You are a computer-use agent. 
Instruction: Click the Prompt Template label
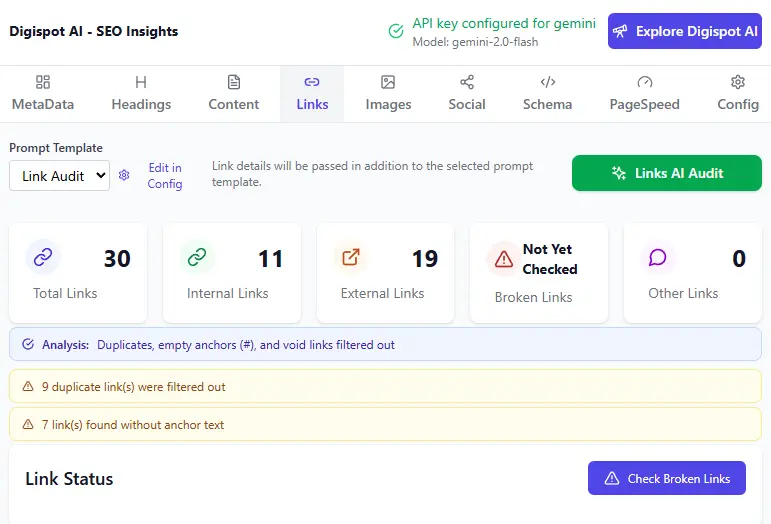[x=56, y=147]
